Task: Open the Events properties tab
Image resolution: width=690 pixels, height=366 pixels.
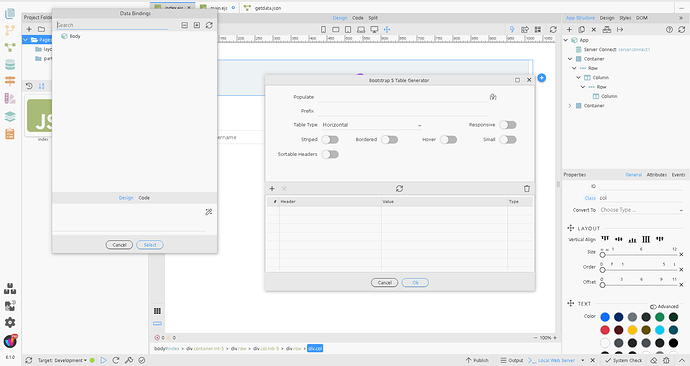Action: (678, 175)
